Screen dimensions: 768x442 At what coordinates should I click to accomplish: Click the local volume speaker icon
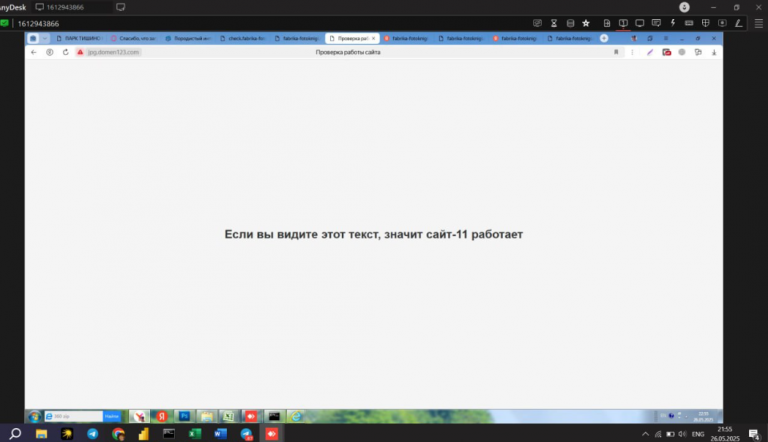click(x=682, y=434)
